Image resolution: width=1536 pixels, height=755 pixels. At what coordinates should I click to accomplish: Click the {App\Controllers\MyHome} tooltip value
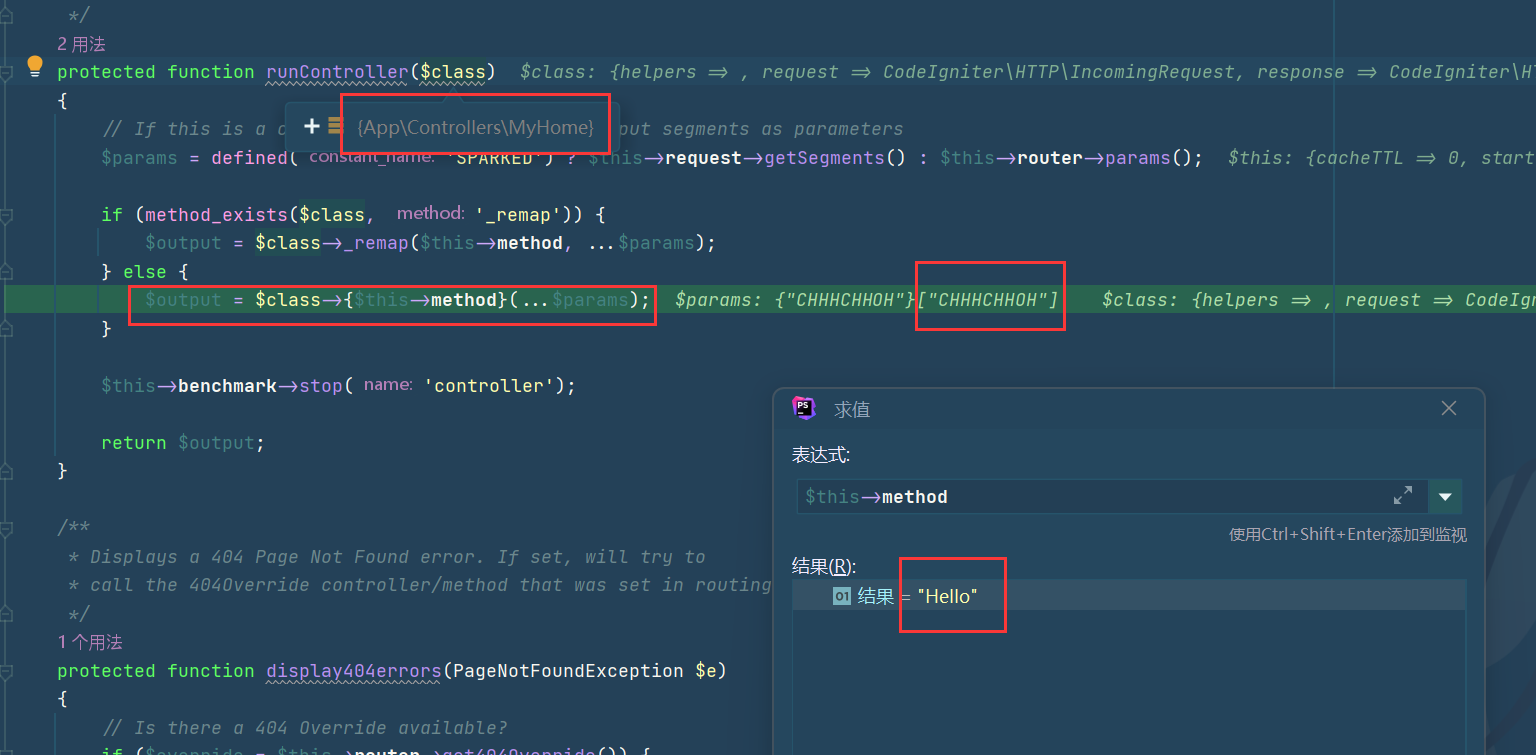[476, 127]
